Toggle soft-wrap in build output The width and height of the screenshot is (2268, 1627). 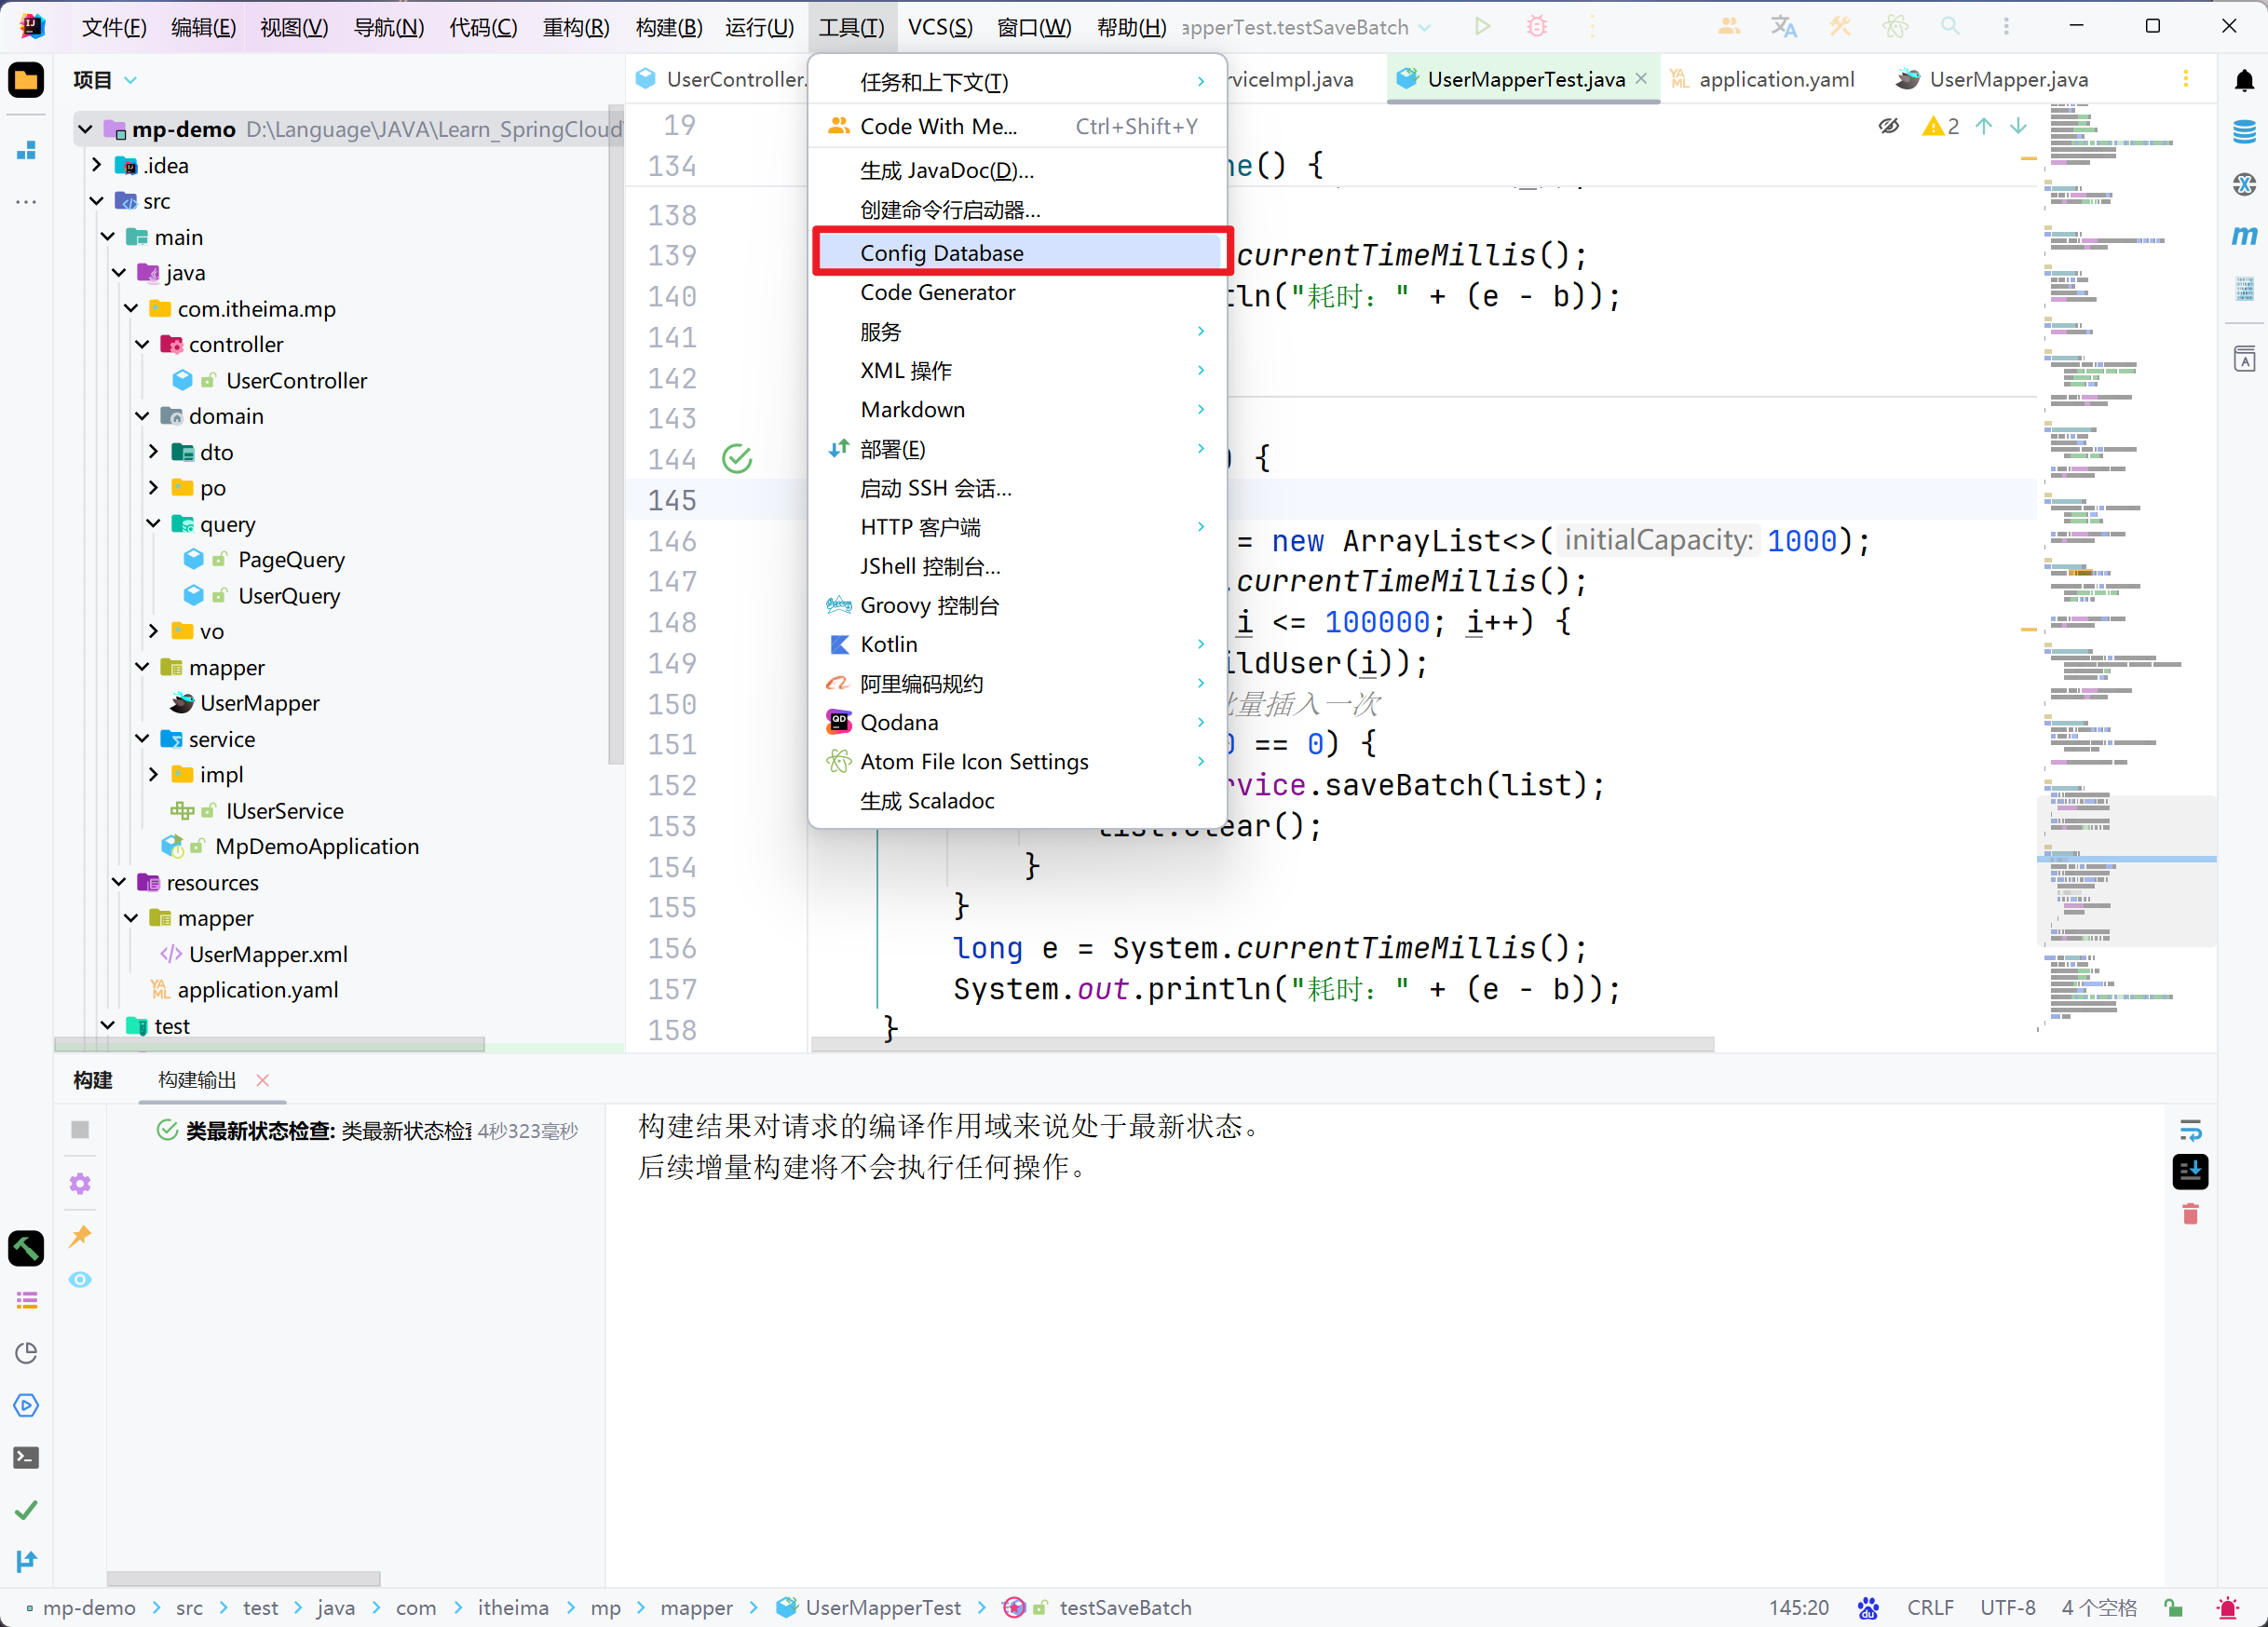[2190, 1131]
